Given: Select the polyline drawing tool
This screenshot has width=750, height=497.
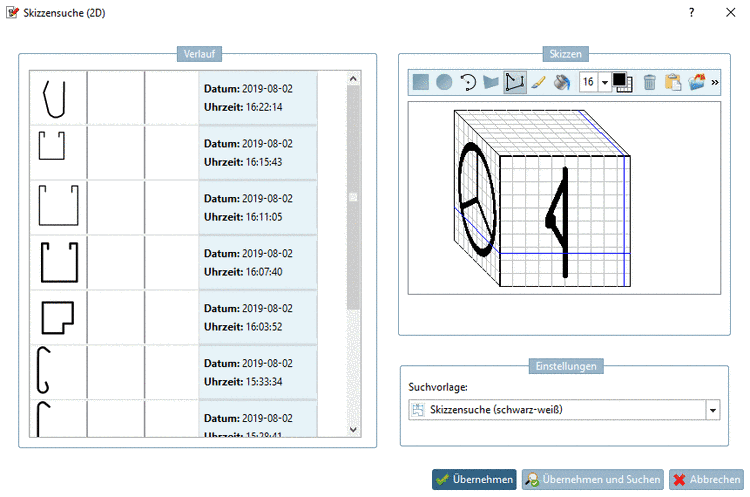Looking at the screenshot, I should [x=515, y=82].
